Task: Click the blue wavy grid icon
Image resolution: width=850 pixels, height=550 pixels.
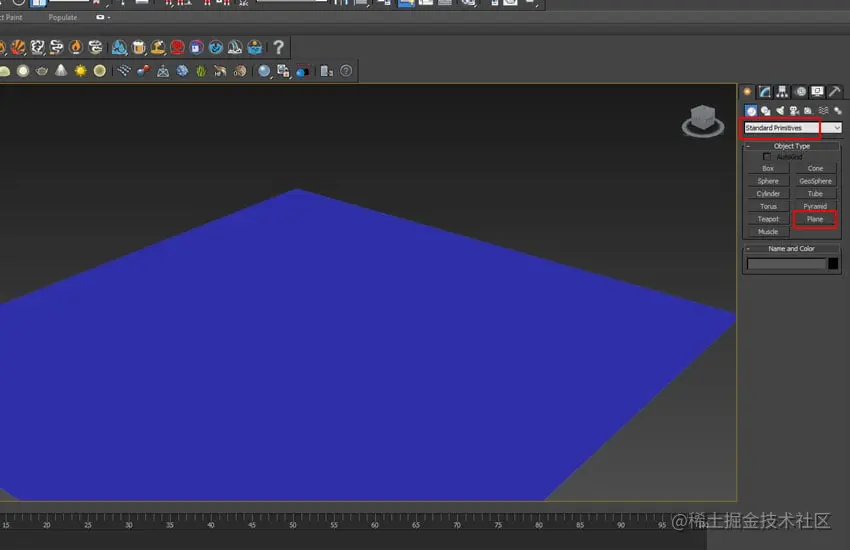Action: click(124, 71)
